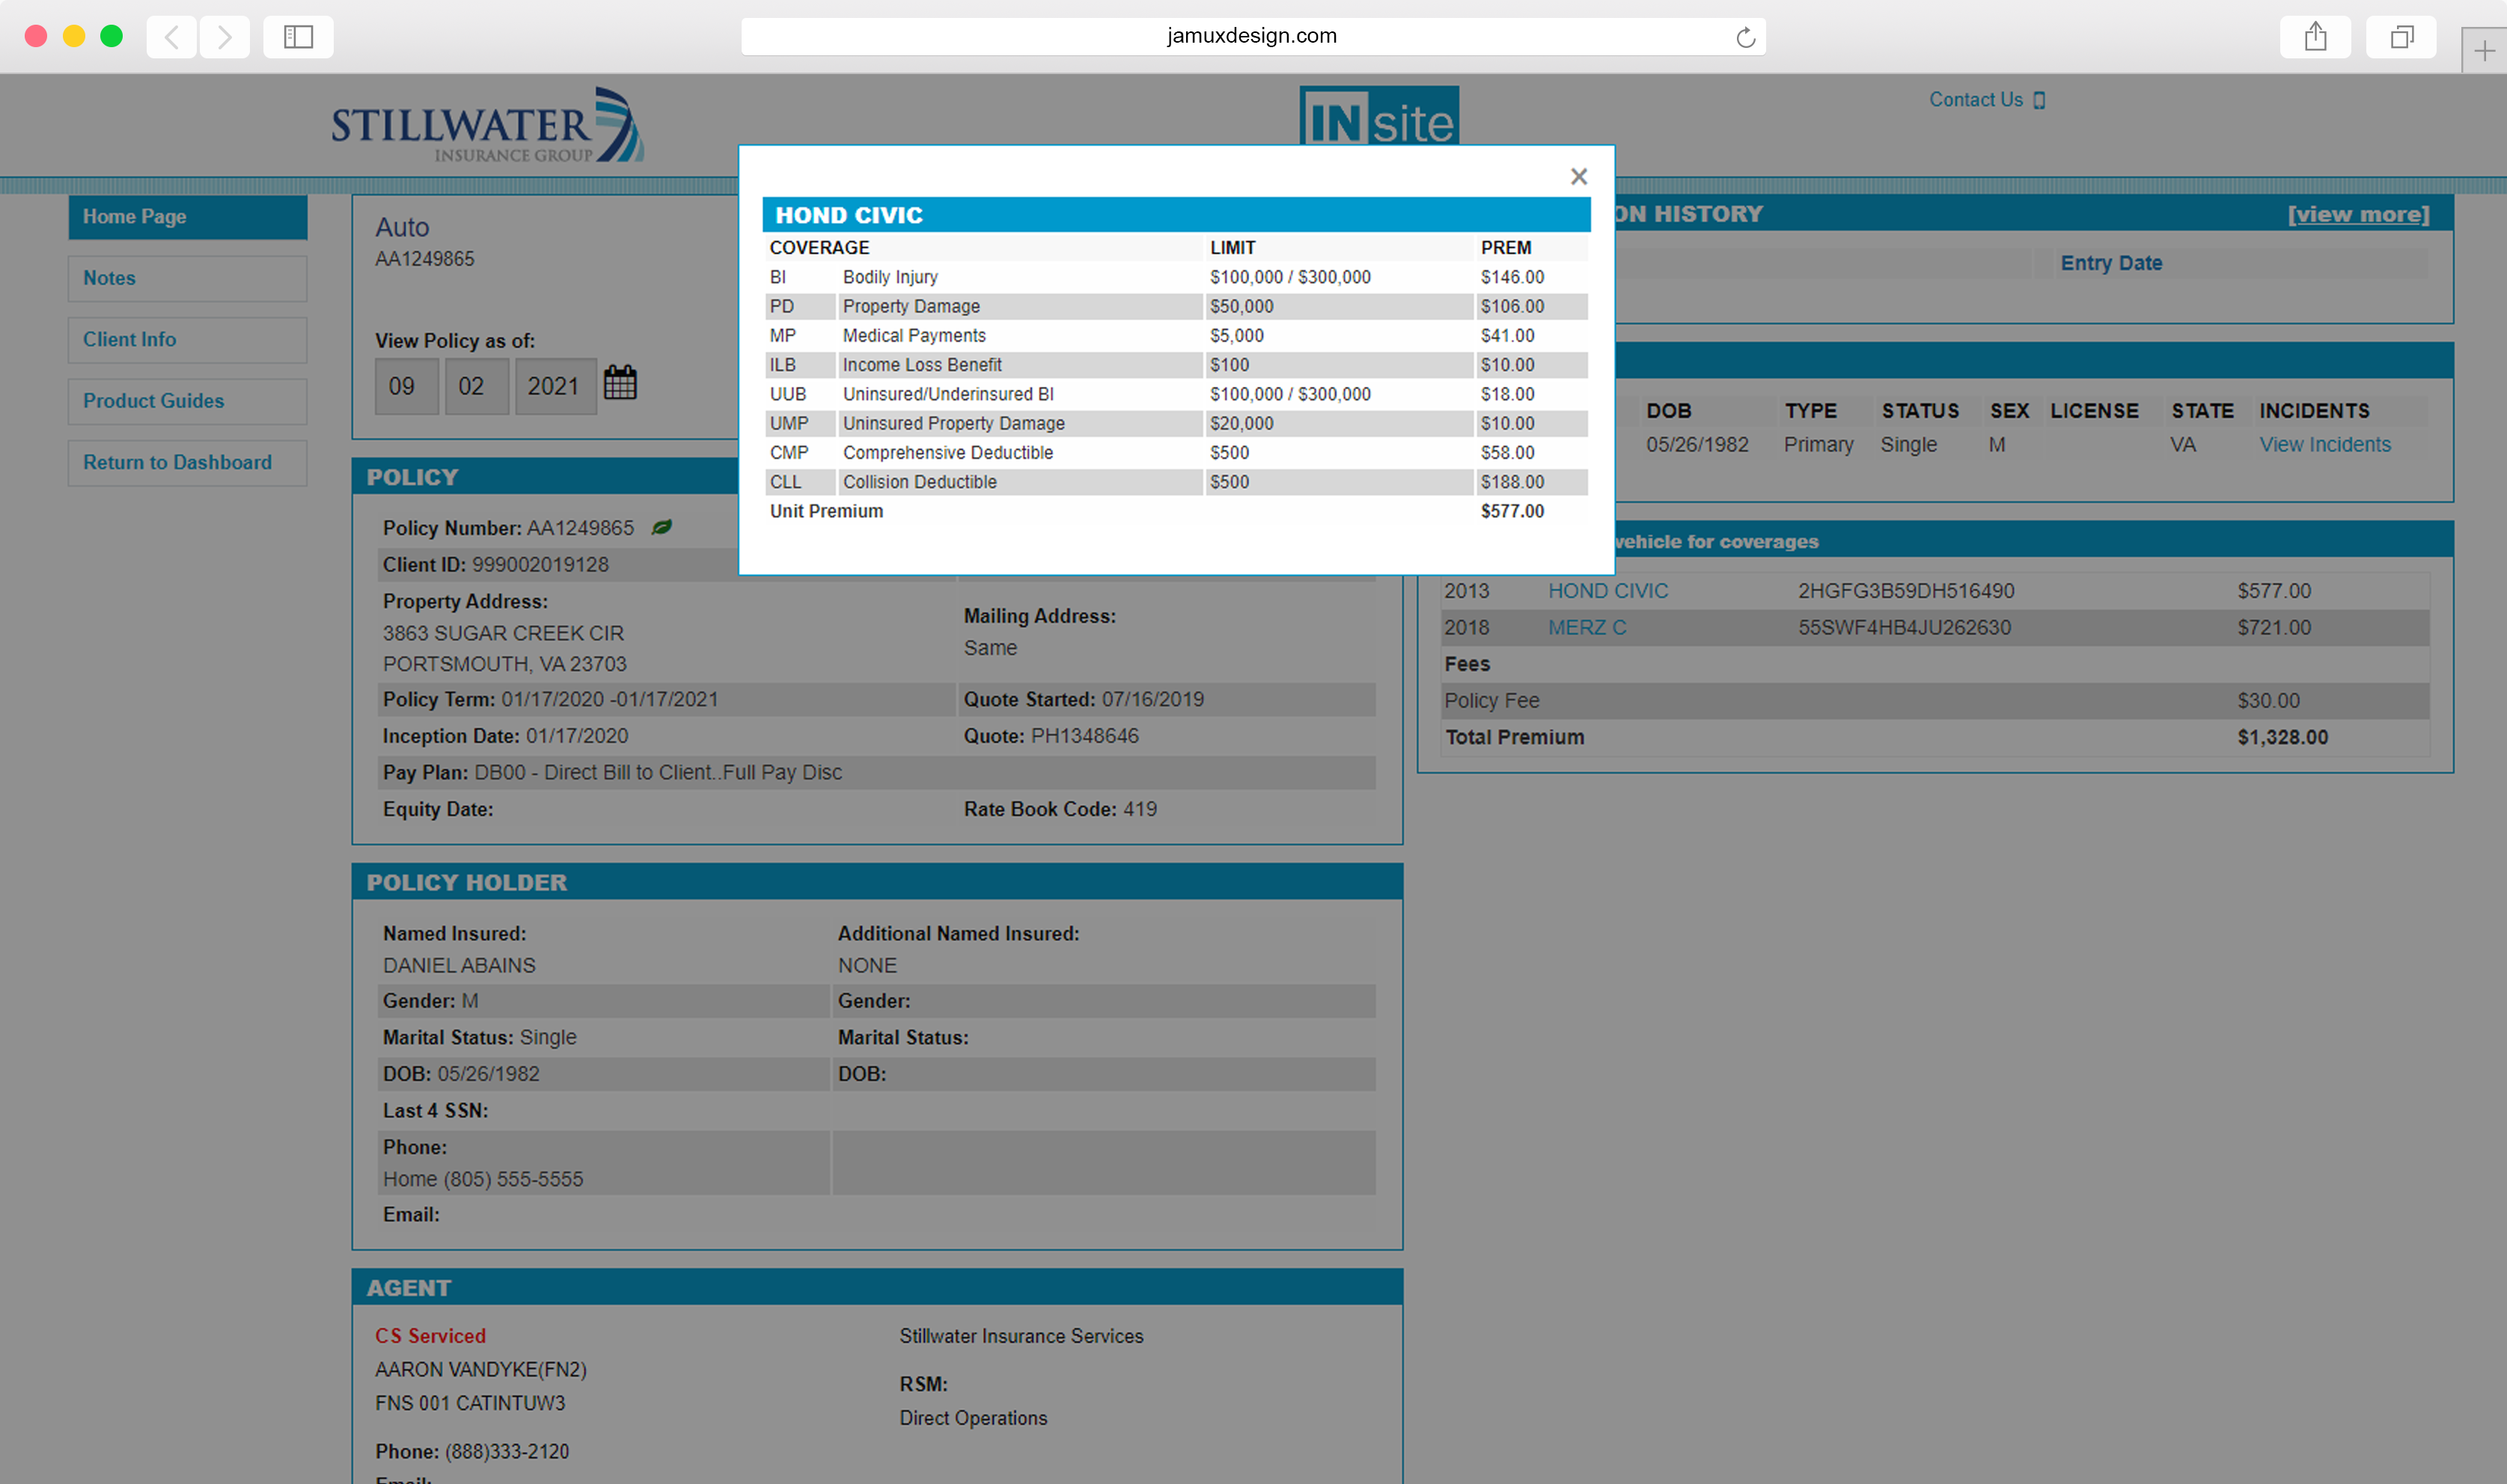
Task: Click VIN 2HGFG3B59DH516490
Action: coord(1905,591)
